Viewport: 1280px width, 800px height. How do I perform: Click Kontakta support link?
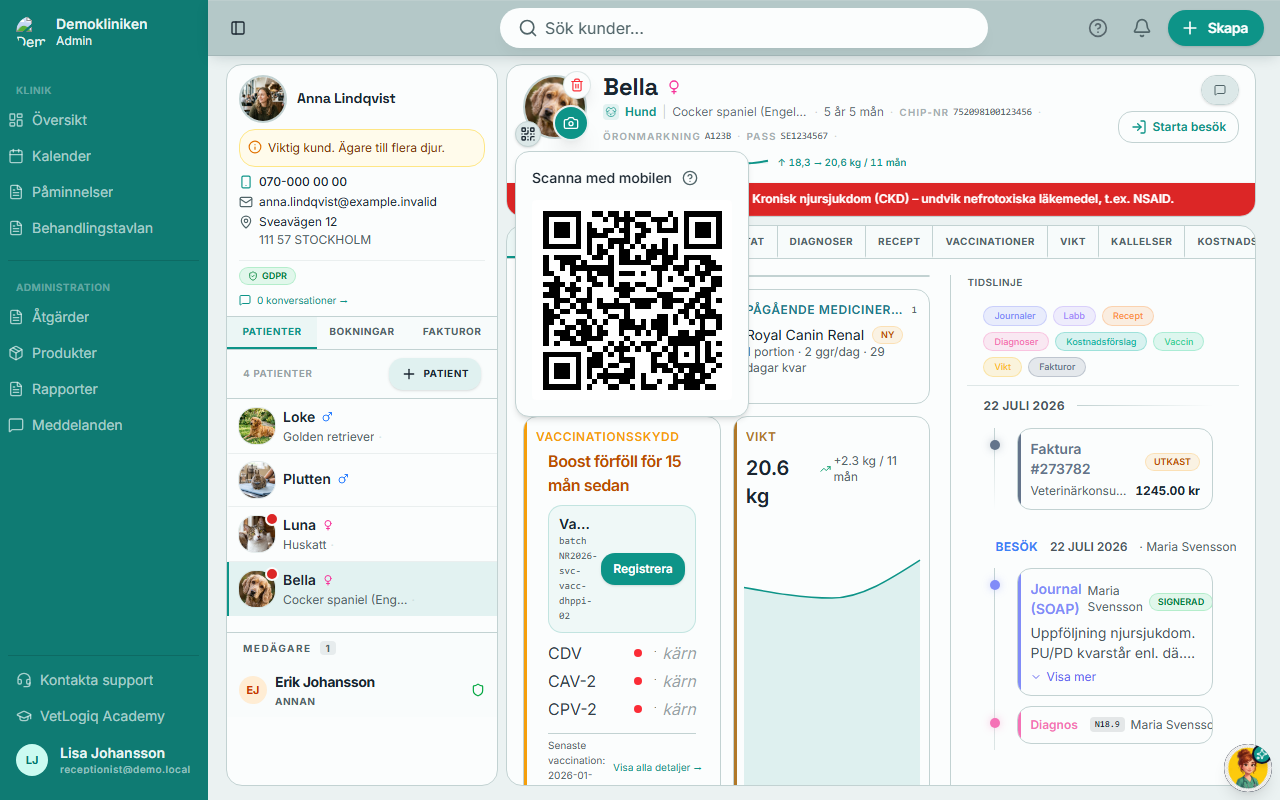pos(104,680)
